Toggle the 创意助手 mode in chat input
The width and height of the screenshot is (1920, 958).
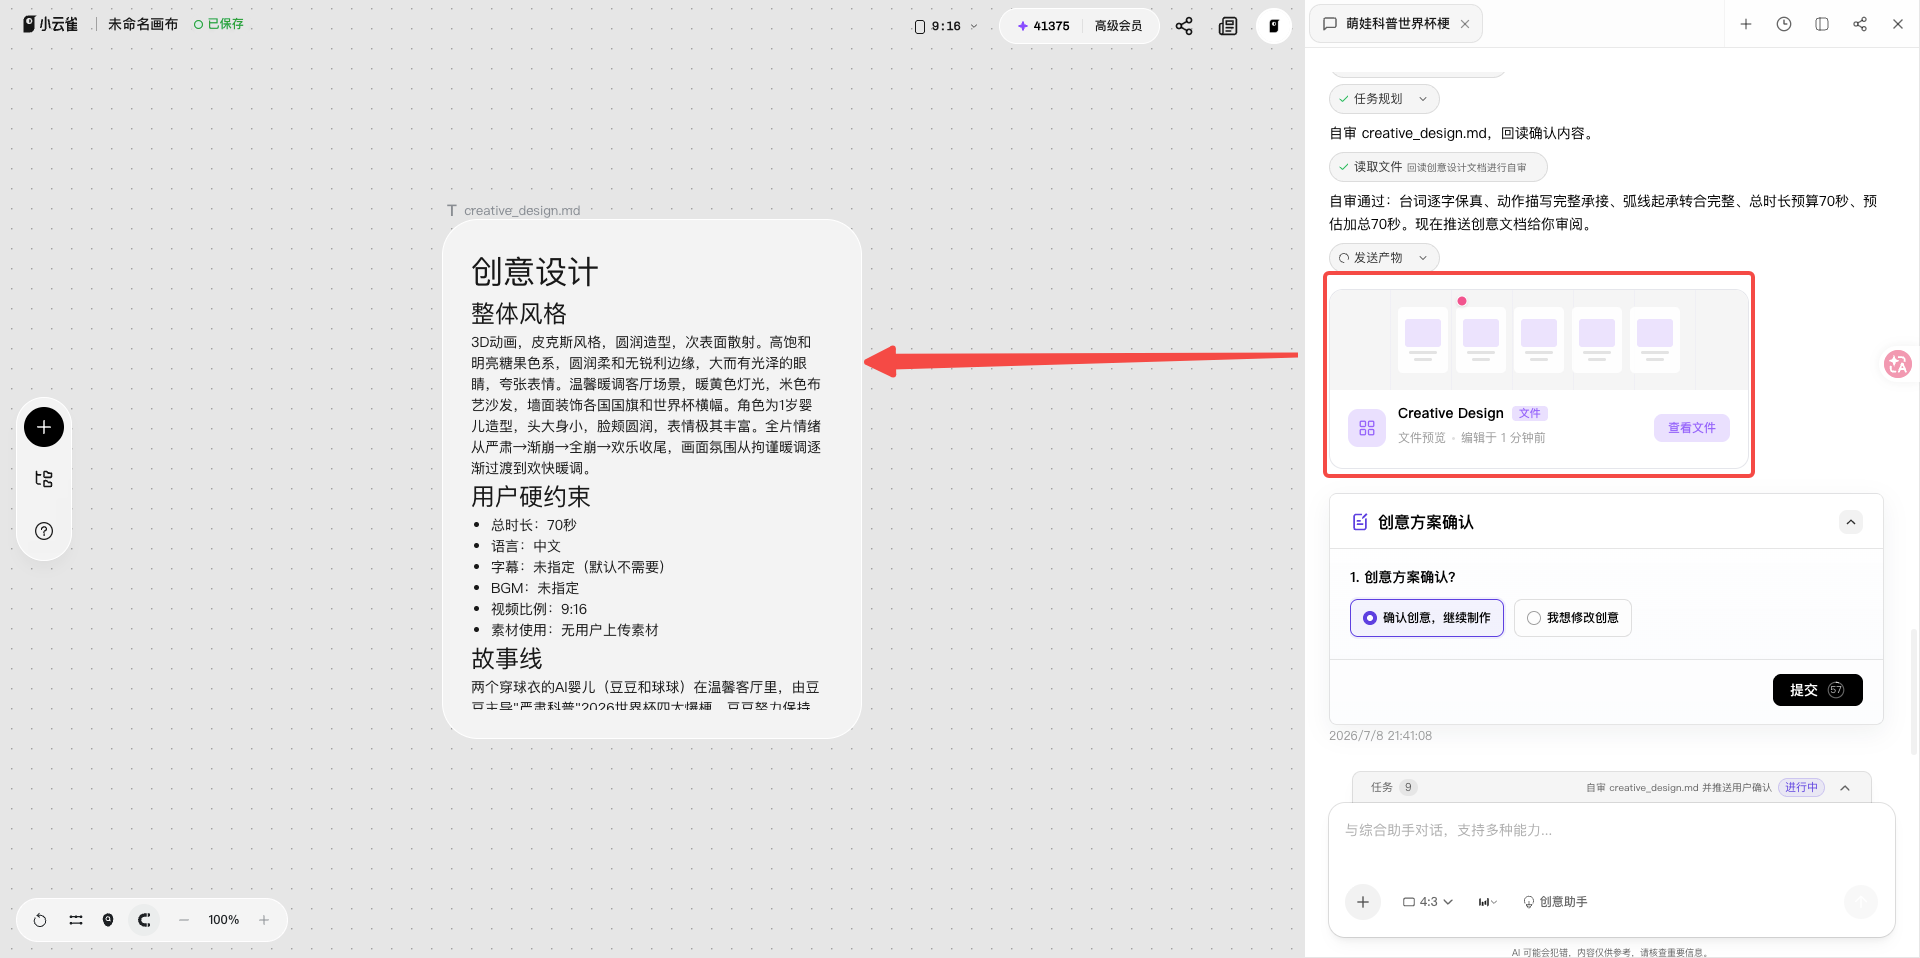tap(1555, 902)
